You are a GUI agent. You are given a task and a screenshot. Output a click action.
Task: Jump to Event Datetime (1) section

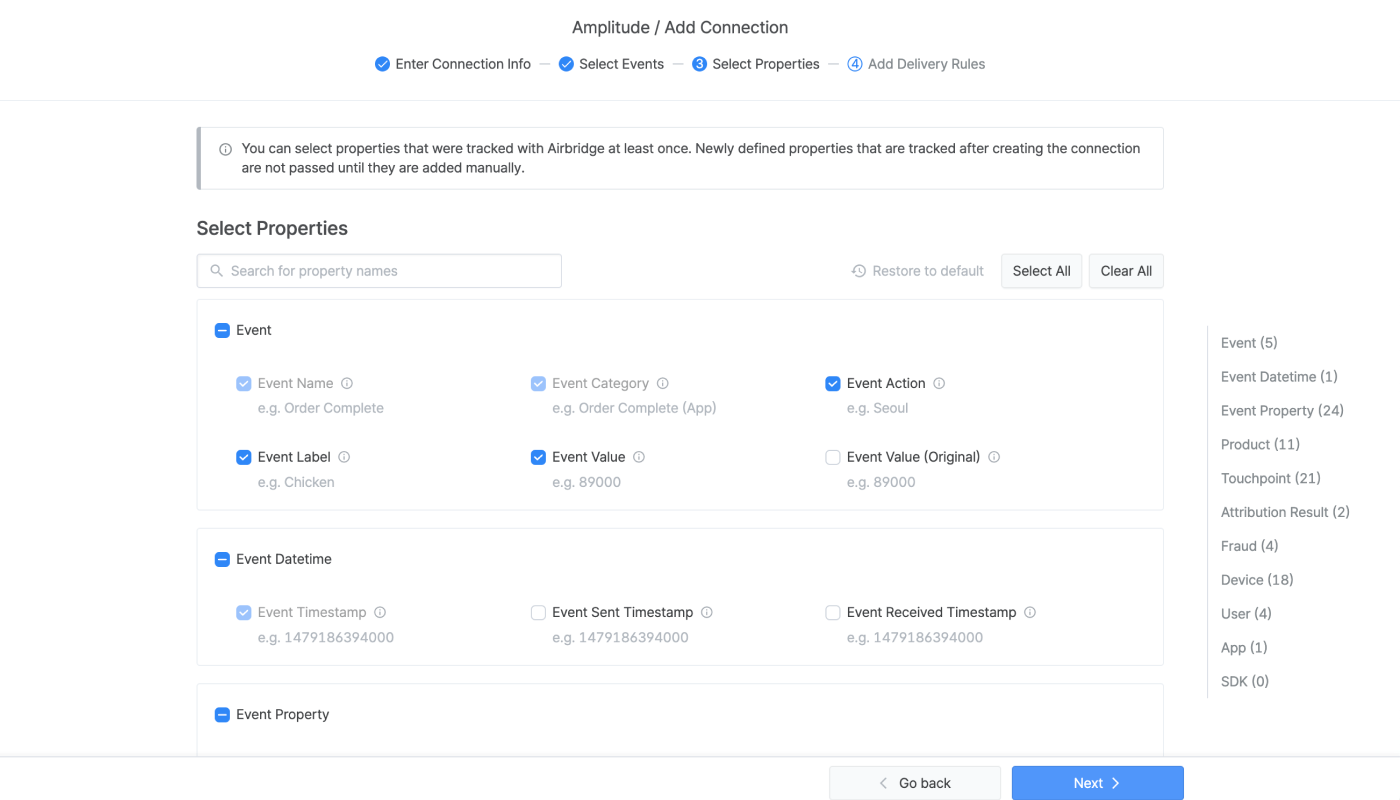pos(1279,377)
